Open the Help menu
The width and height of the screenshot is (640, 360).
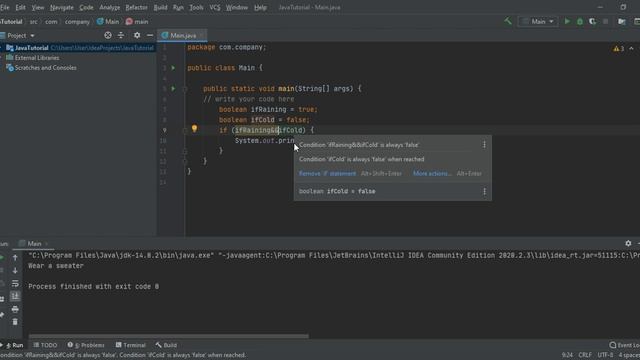coord(260,7)
